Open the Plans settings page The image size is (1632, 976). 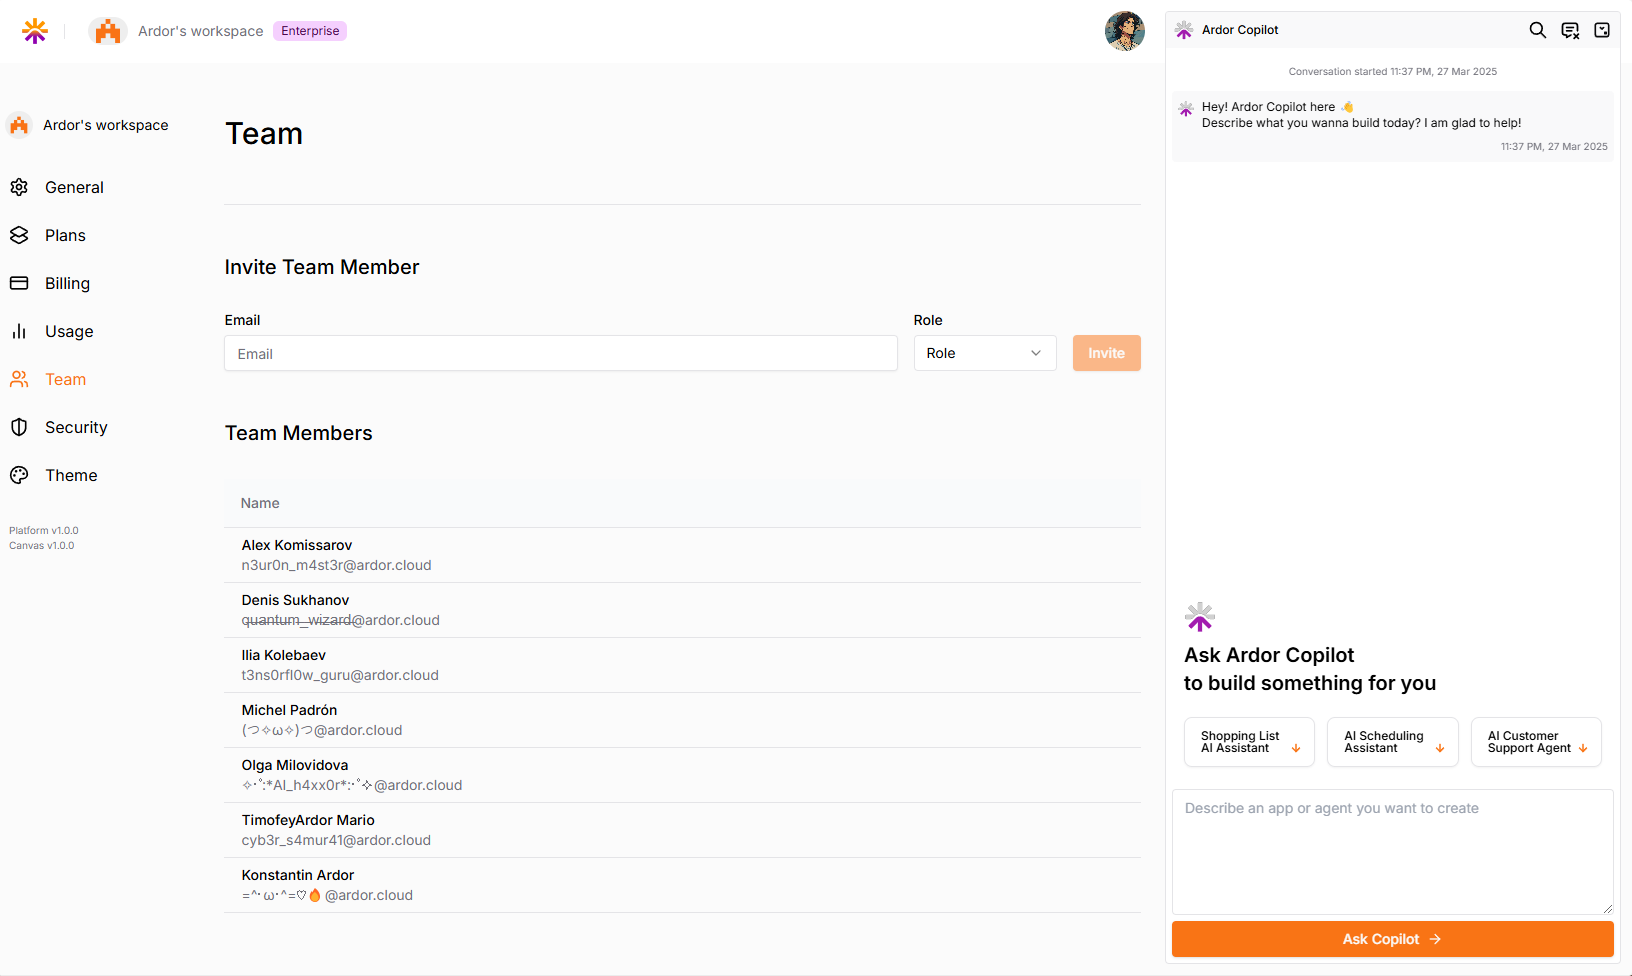pyautogui.click(x=65, y=235)
